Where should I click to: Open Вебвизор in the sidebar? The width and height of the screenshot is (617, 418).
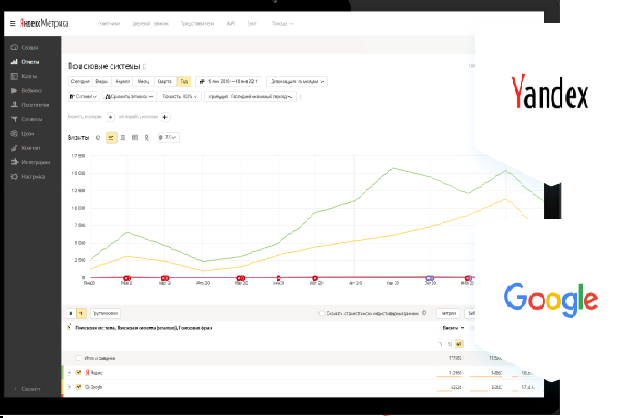point(27,91)
